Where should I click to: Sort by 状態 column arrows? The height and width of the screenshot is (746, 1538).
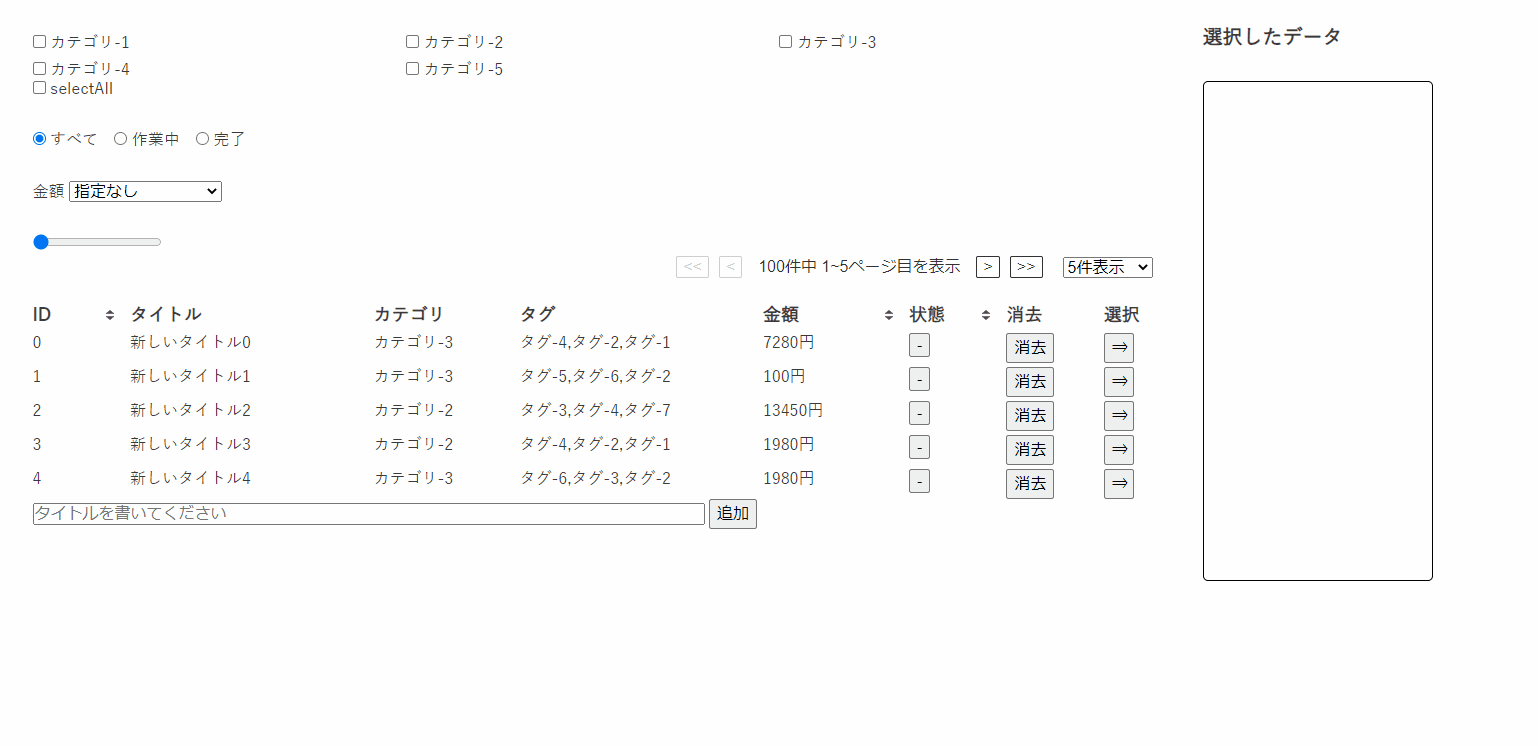pos(986,315)
